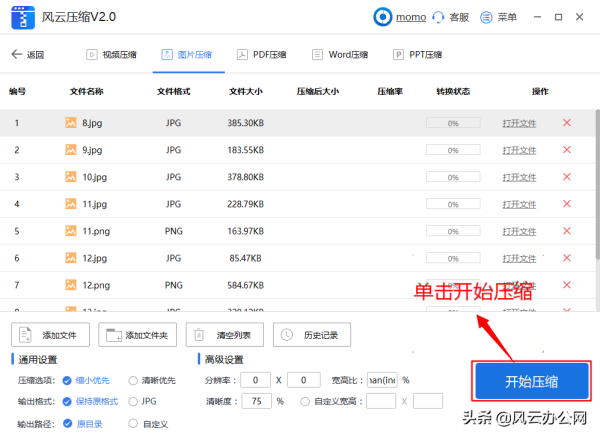Click the 清空列表 button
The width and height of the screenshot is (600, 438).
click(x=225, y=335)
